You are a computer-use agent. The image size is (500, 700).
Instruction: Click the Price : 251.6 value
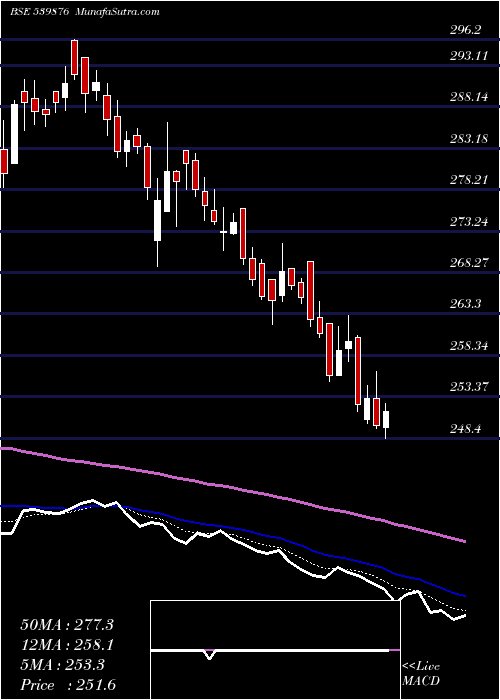tap(68, 685)
